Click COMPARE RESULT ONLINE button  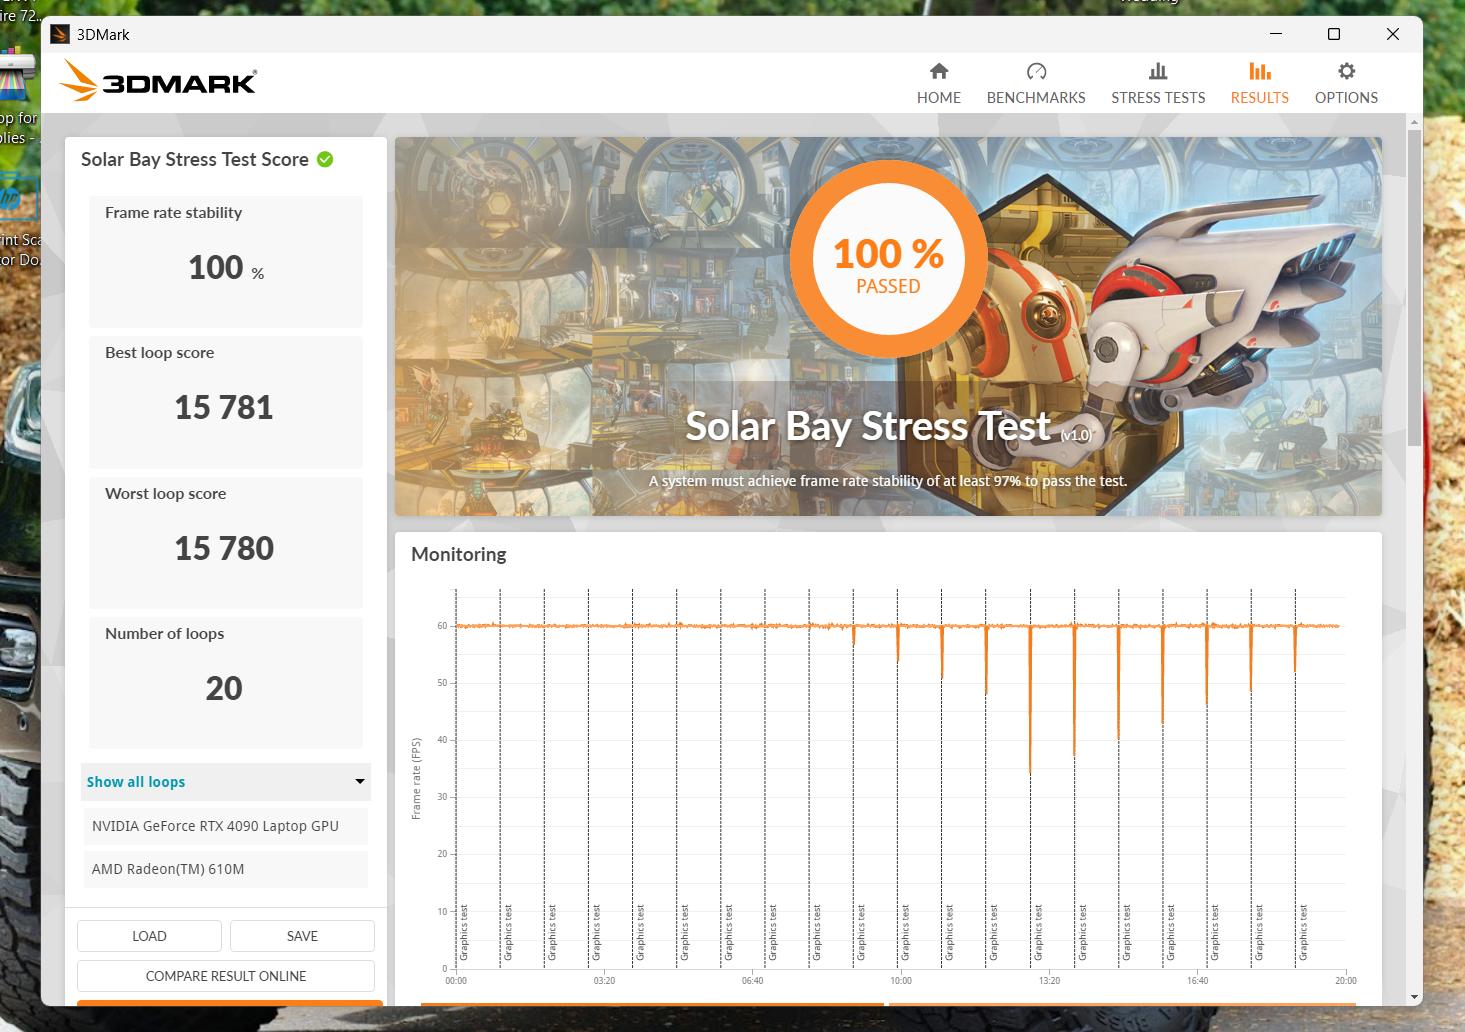[226, 976]
